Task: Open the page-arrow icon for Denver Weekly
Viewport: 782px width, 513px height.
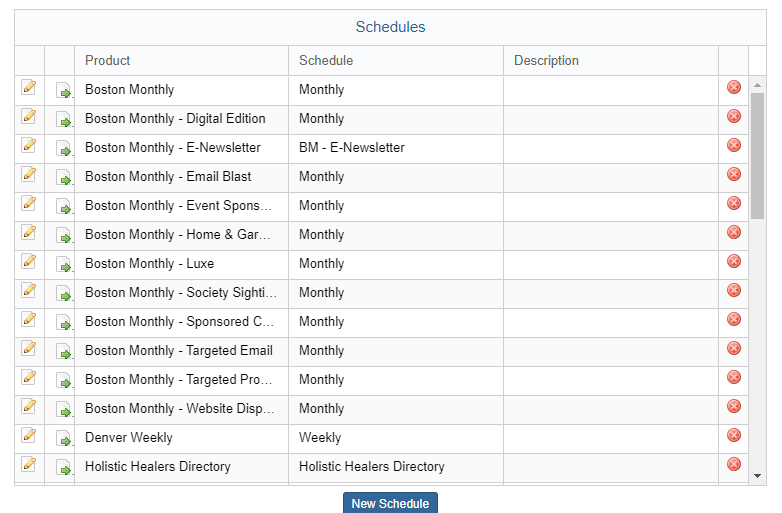Action: point(64,438)
